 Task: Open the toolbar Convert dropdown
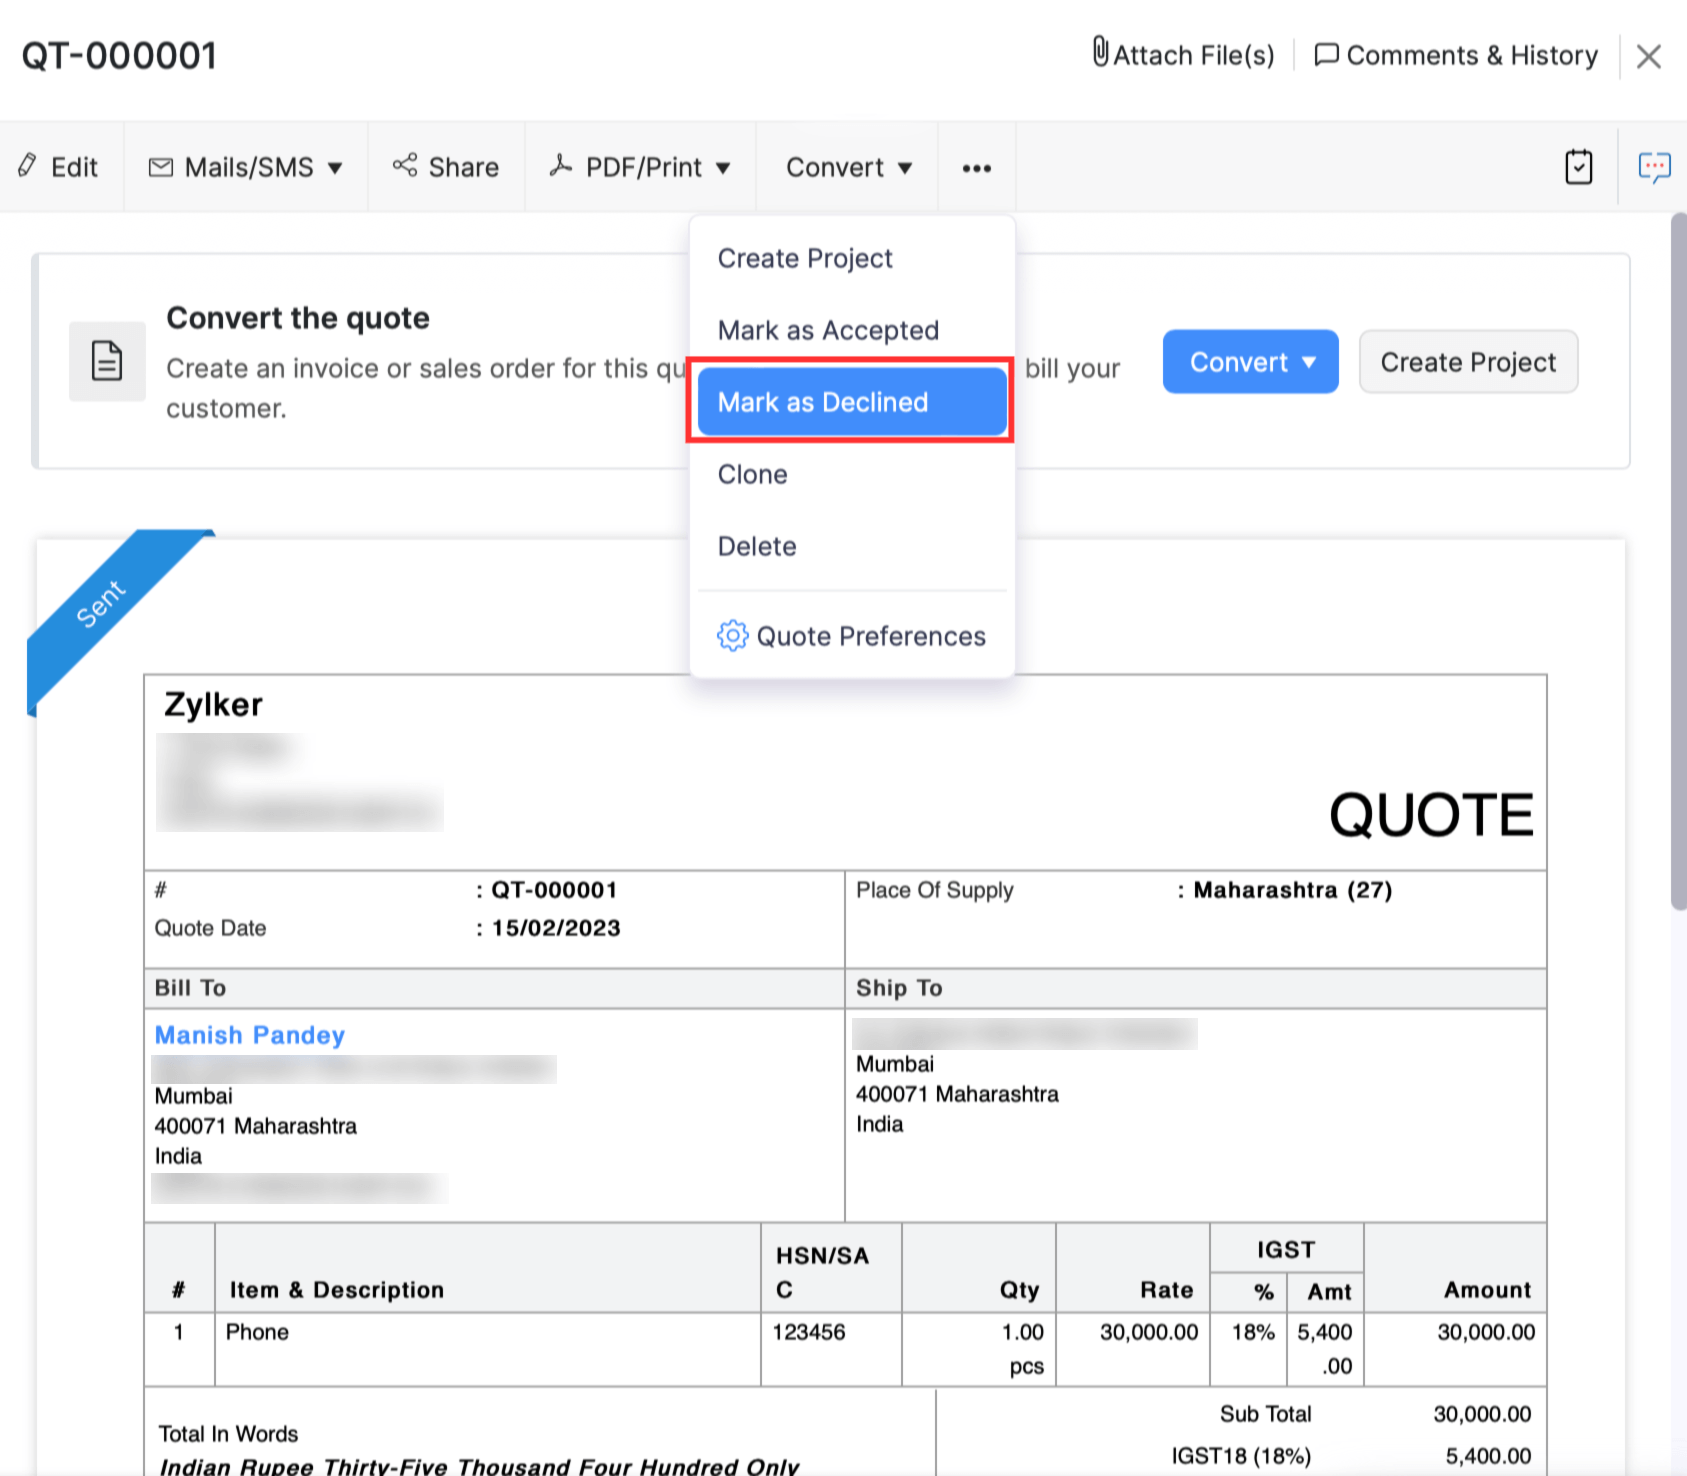click(848, 167)
